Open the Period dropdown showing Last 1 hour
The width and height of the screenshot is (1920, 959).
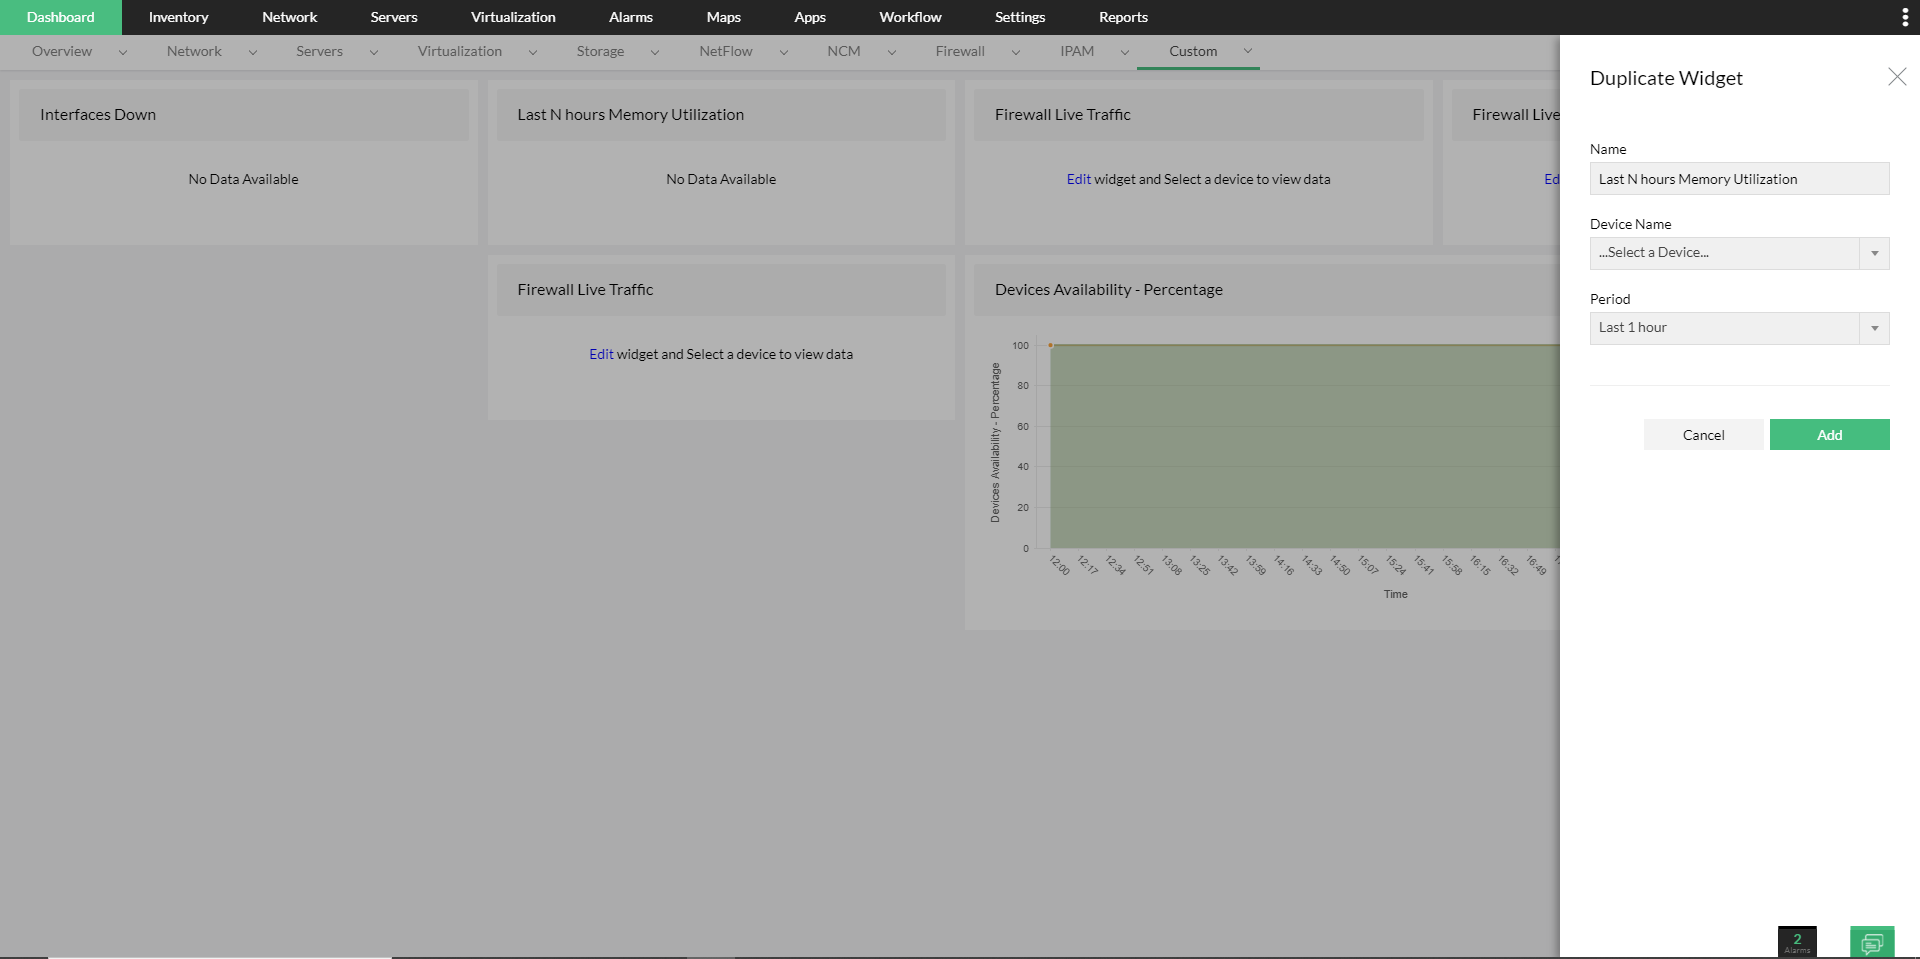tap(1874, 328)
